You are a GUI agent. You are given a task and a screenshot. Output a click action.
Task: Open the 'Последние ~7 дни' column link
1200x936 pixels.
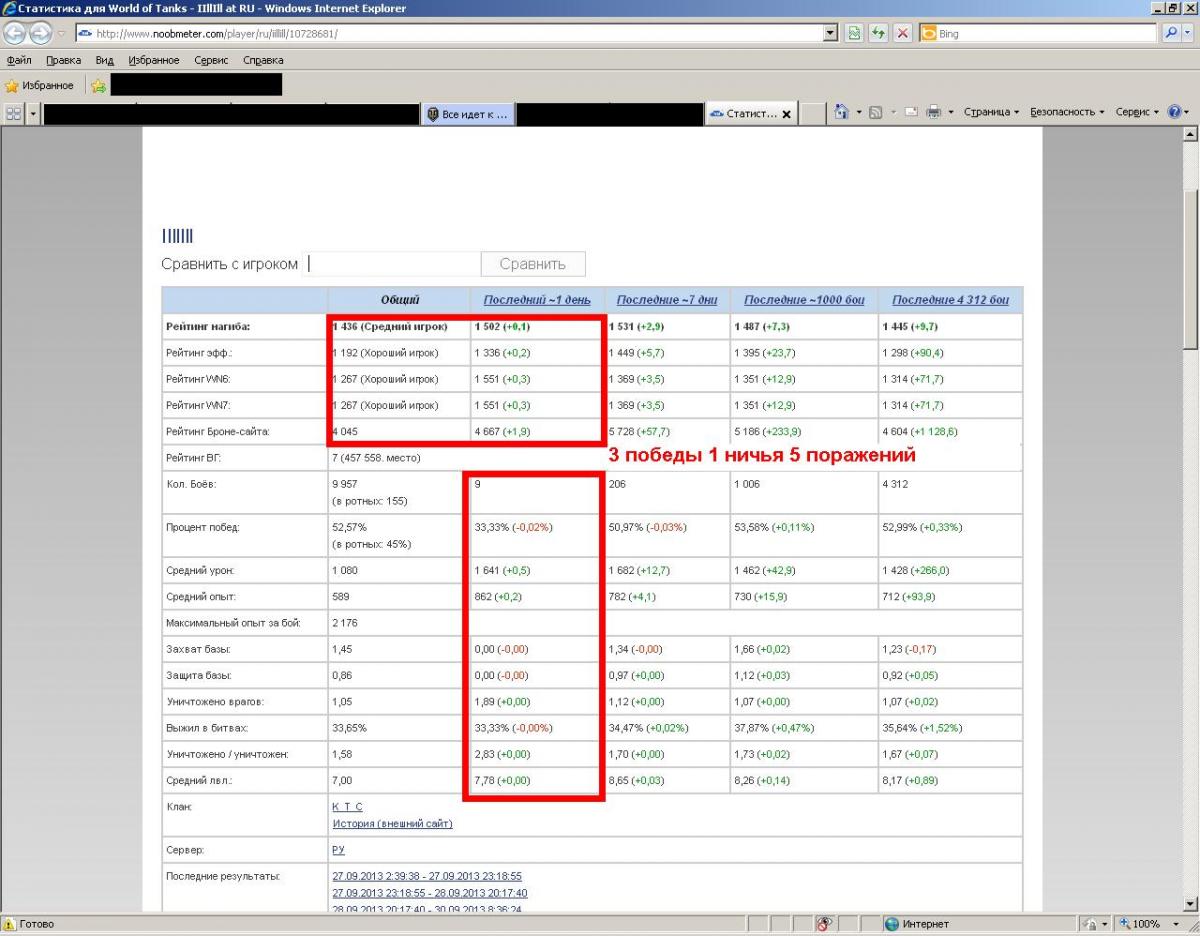point(667,300)
